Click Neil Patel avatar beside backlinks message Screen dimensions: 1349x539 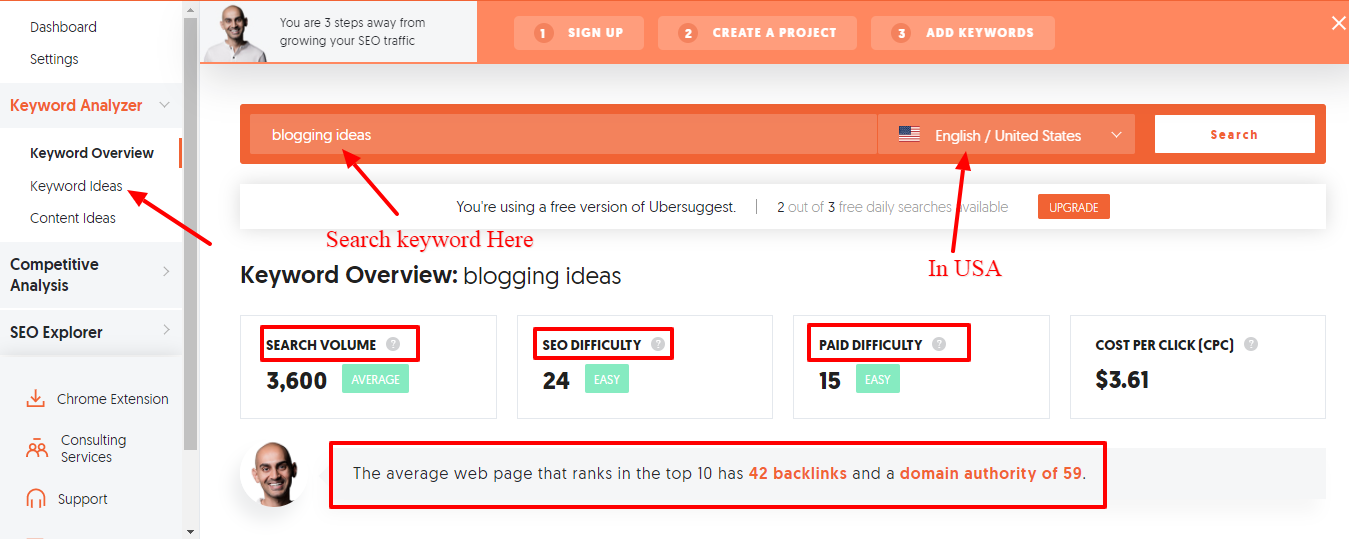point(273,474)
